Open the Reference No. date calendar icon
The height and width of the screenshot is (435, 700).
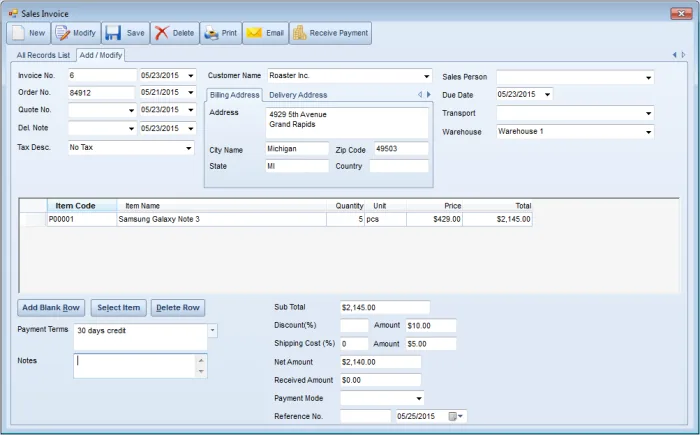coord(453,416)
